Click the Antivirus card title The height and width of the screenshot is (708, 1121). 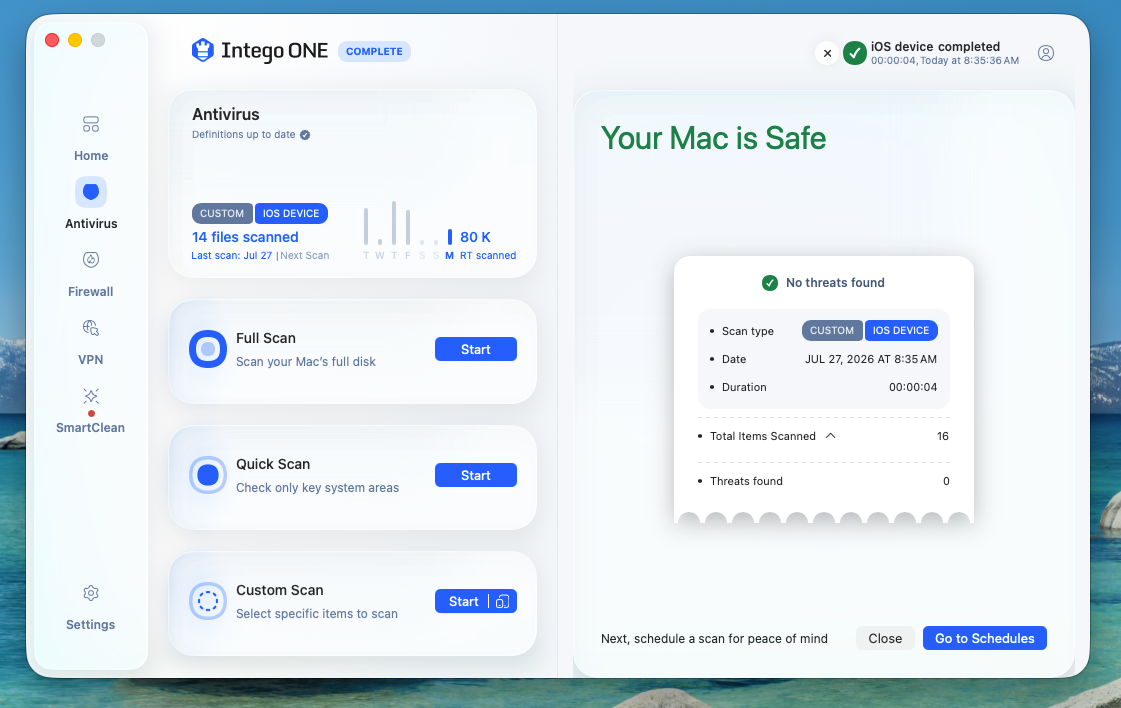point(226,114)
